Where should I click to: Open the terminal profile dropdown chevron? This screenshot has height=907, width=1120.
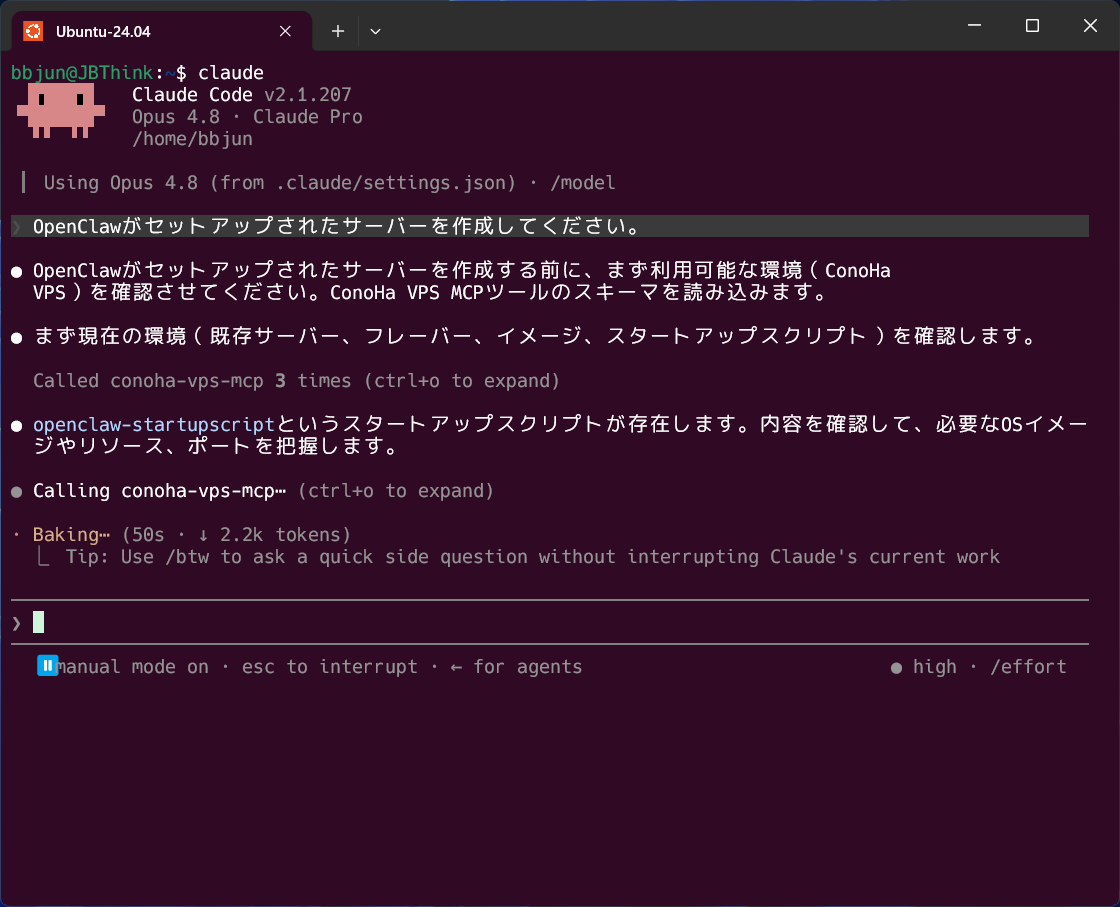375,31
